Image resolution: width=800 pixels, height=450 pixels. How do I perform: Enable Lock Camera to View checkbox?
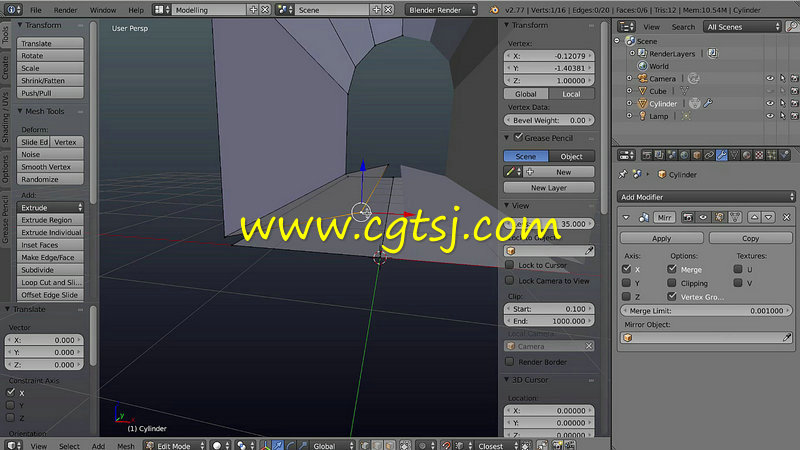tap(509, 281)
